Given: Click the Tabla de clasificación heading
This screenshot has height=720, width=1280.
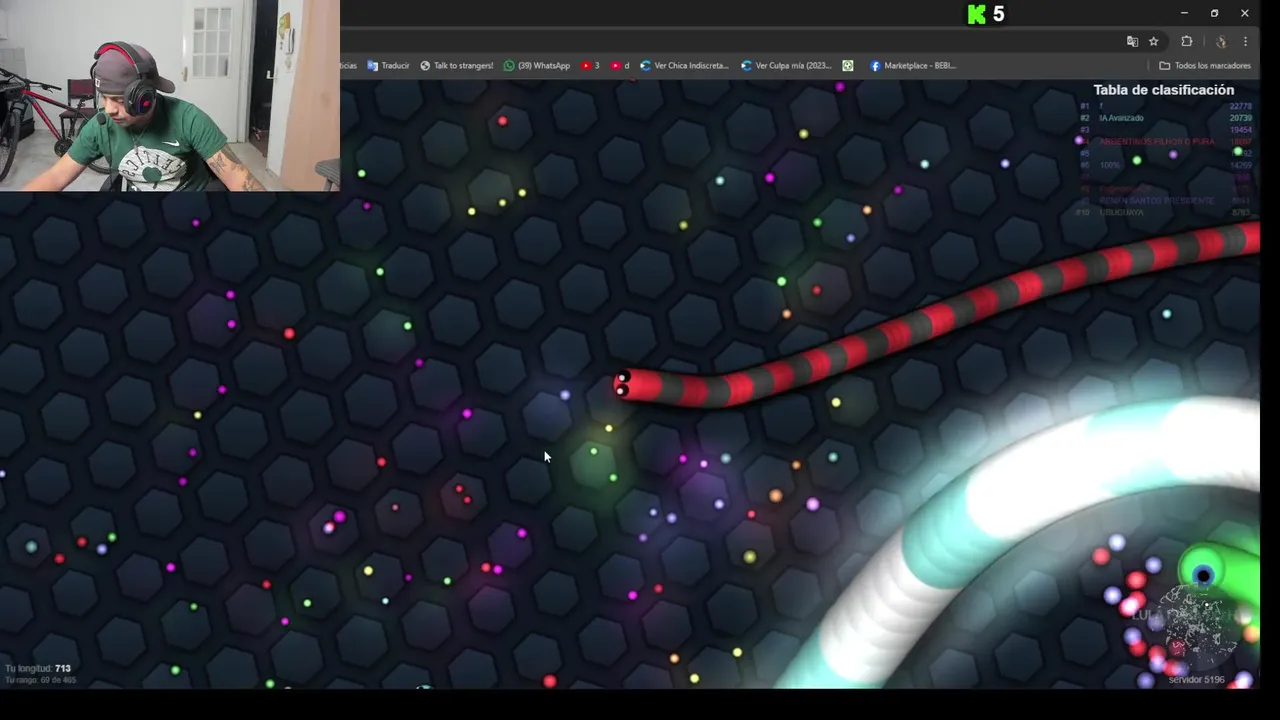Looking at the screenshot, I should (x=1163, y=90).
